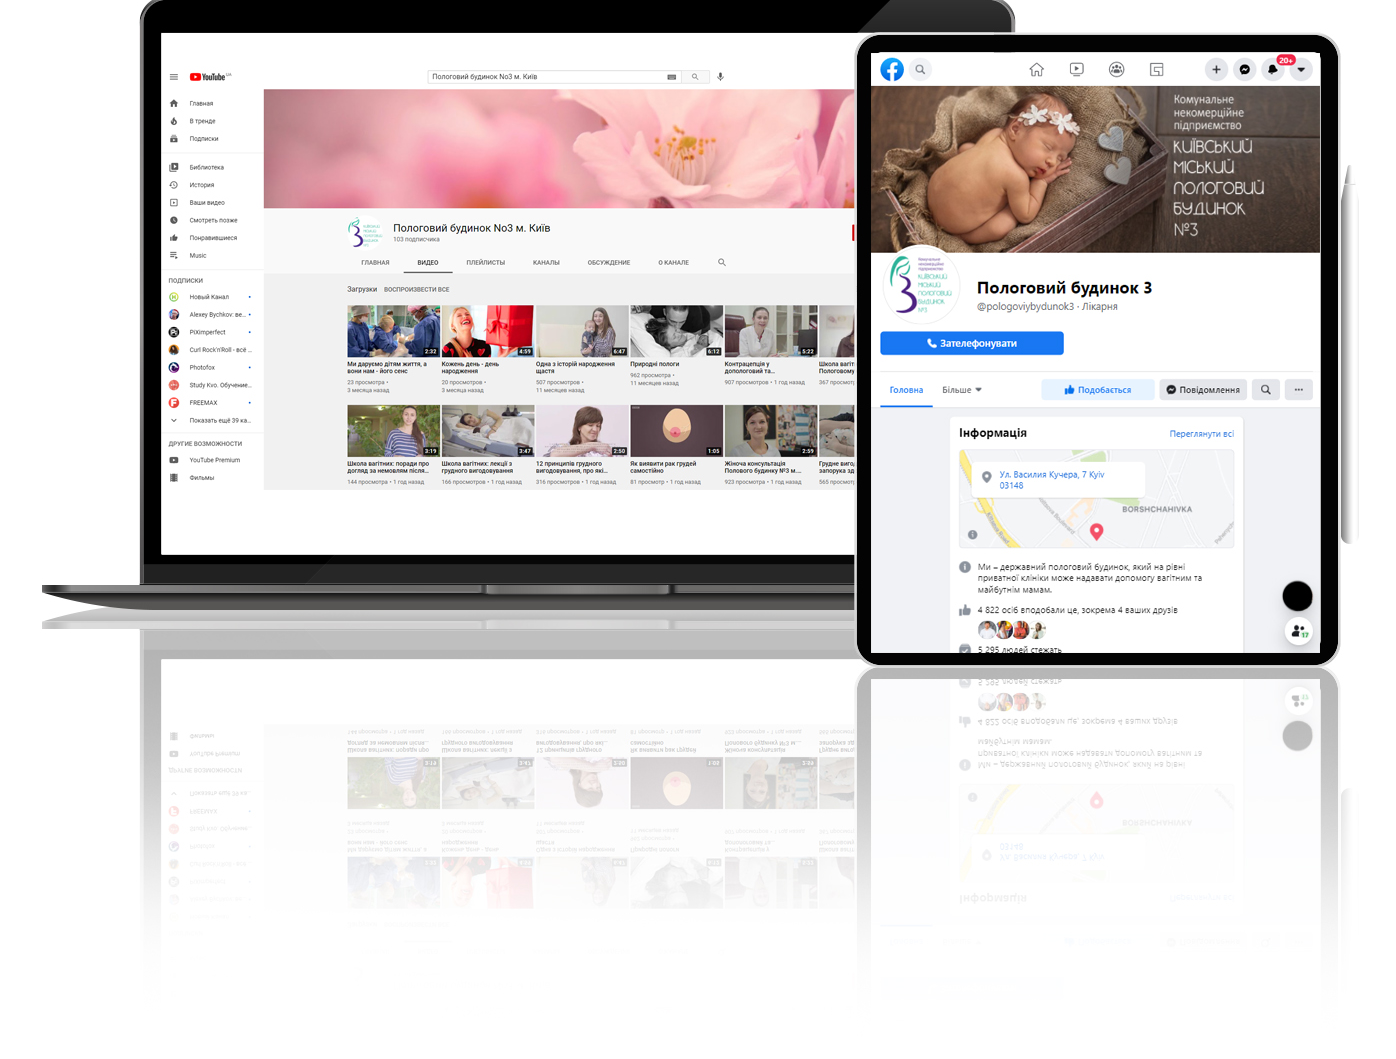Click the map location preview on Facebook
The image size is (1396, 1059).
pos(1096,499)
